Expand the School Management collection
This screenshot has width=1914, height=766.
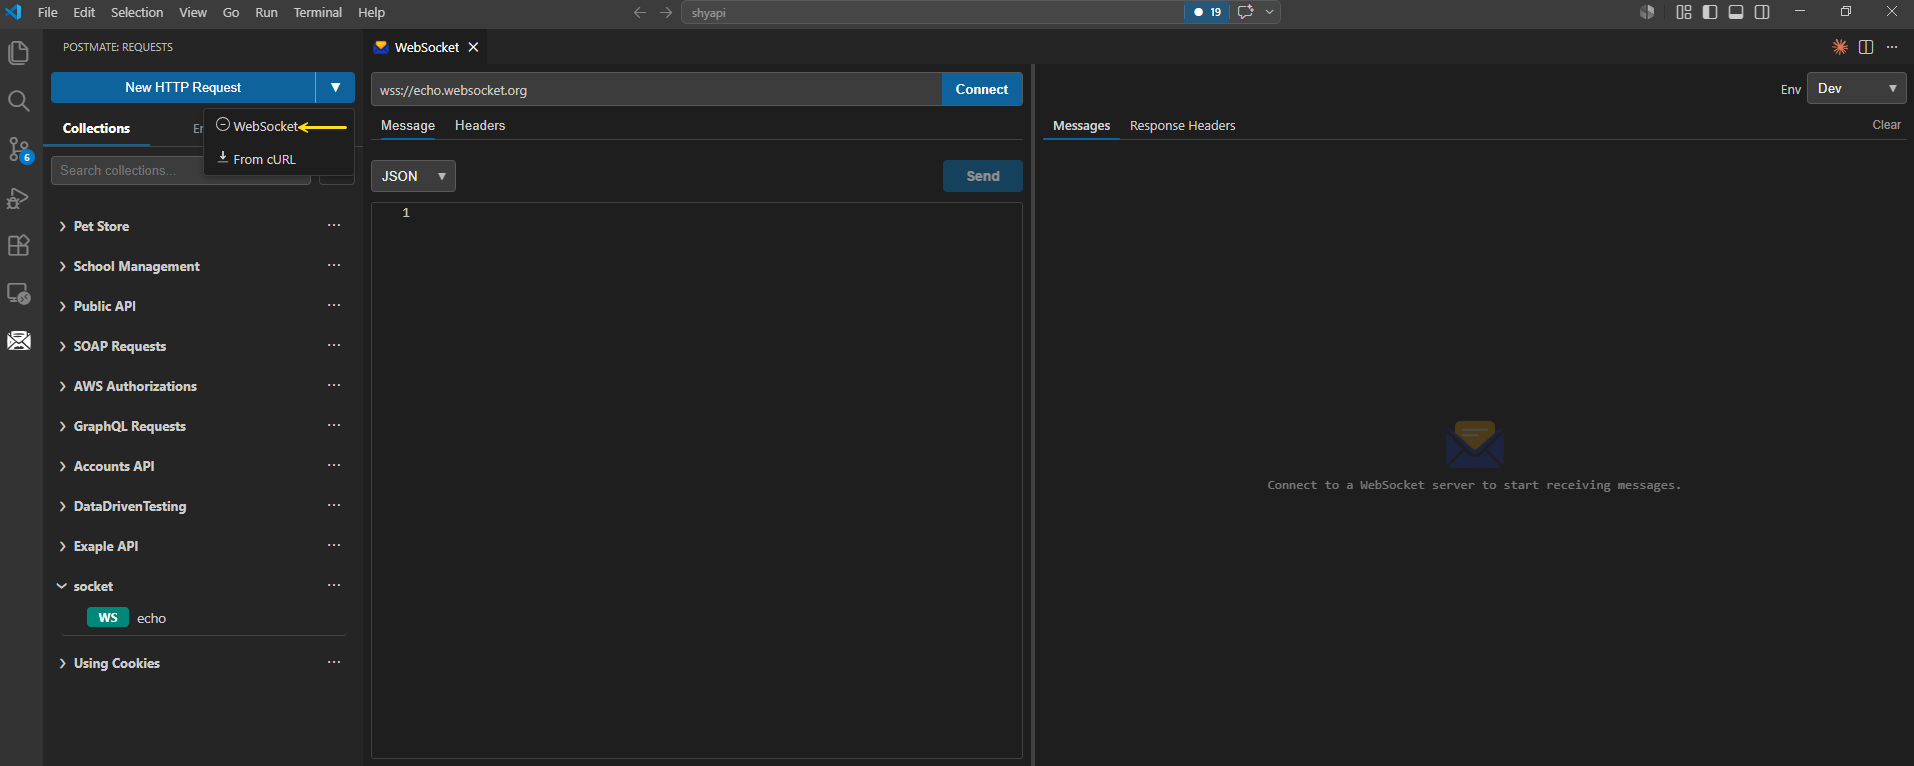(x=62, y=267)
